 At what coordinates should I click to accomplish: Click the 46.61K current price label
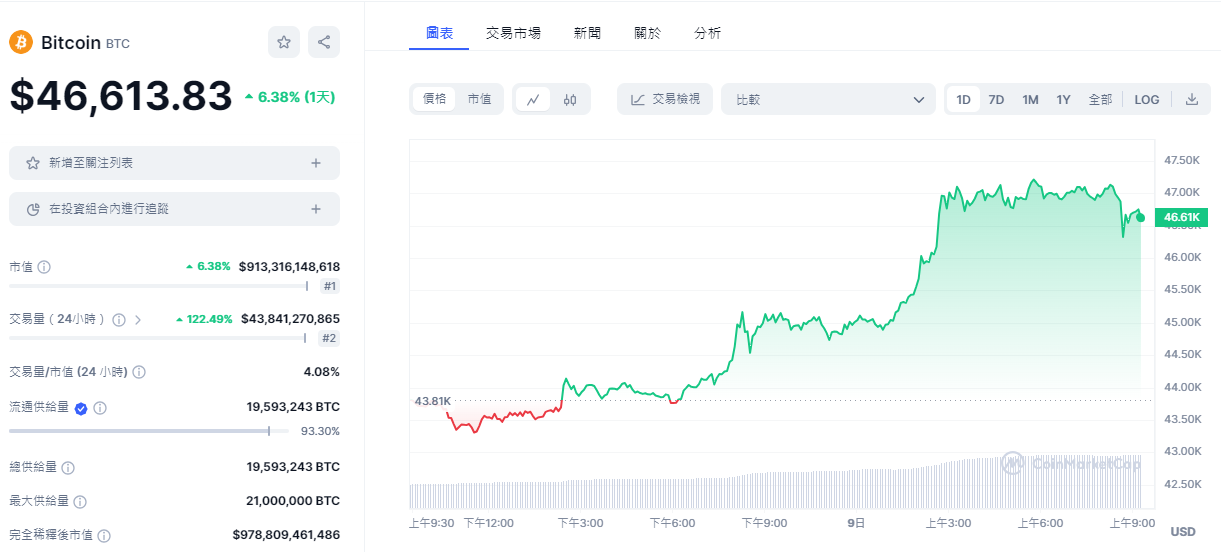[x=1180, y=217]
